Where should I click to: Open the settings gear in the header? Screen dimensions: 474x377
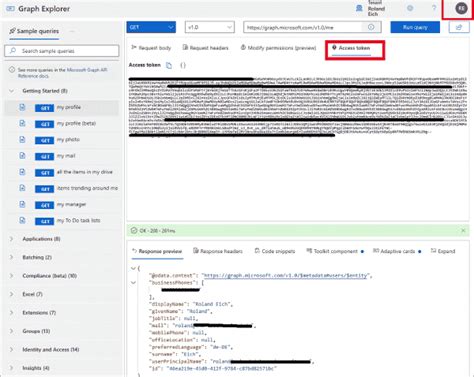pos(410,8)
